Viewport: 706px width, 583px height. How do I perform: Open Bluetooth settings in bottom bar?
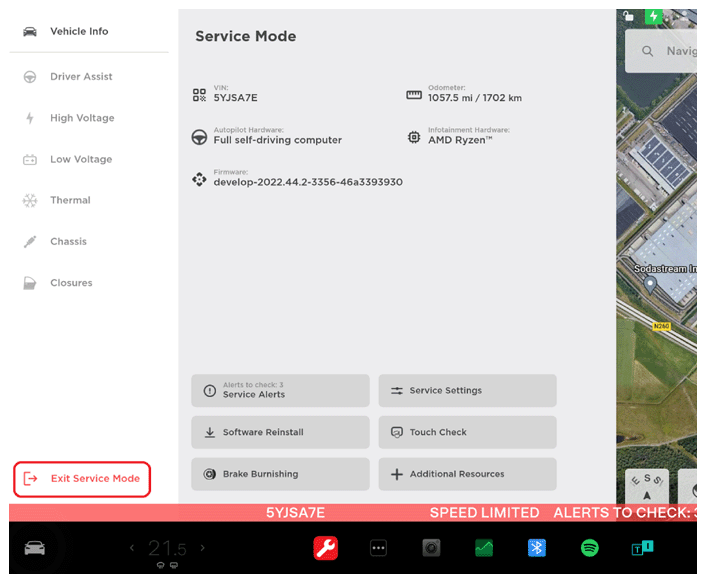(x=537, y=548)
